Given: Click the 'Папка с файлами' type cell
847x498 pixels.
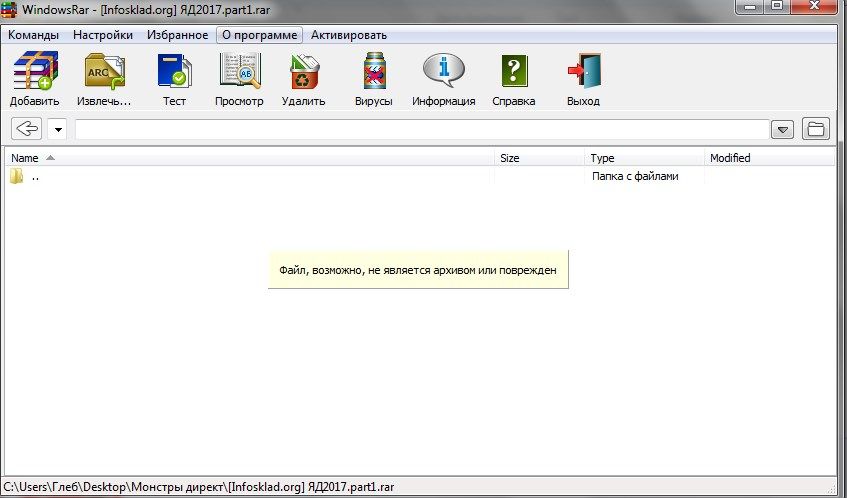Looking at the screenshot, I should click(635, 176).
